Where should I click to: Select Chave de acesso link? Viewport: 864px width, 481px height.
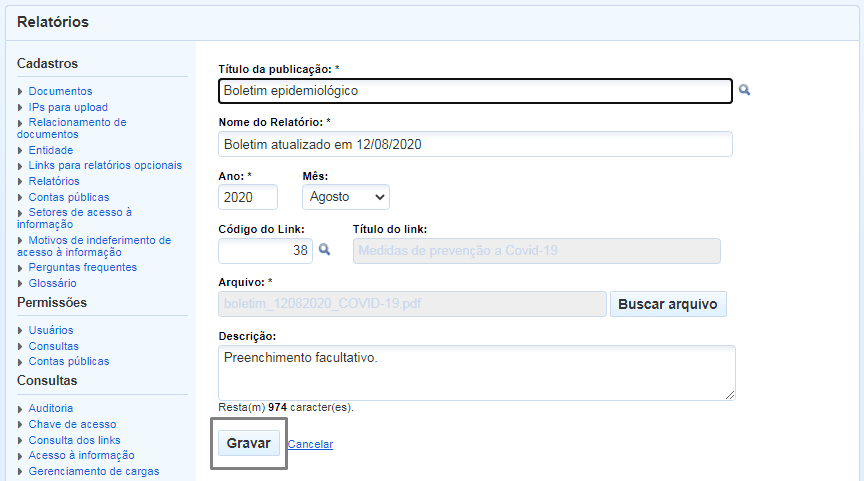point(72,424)
